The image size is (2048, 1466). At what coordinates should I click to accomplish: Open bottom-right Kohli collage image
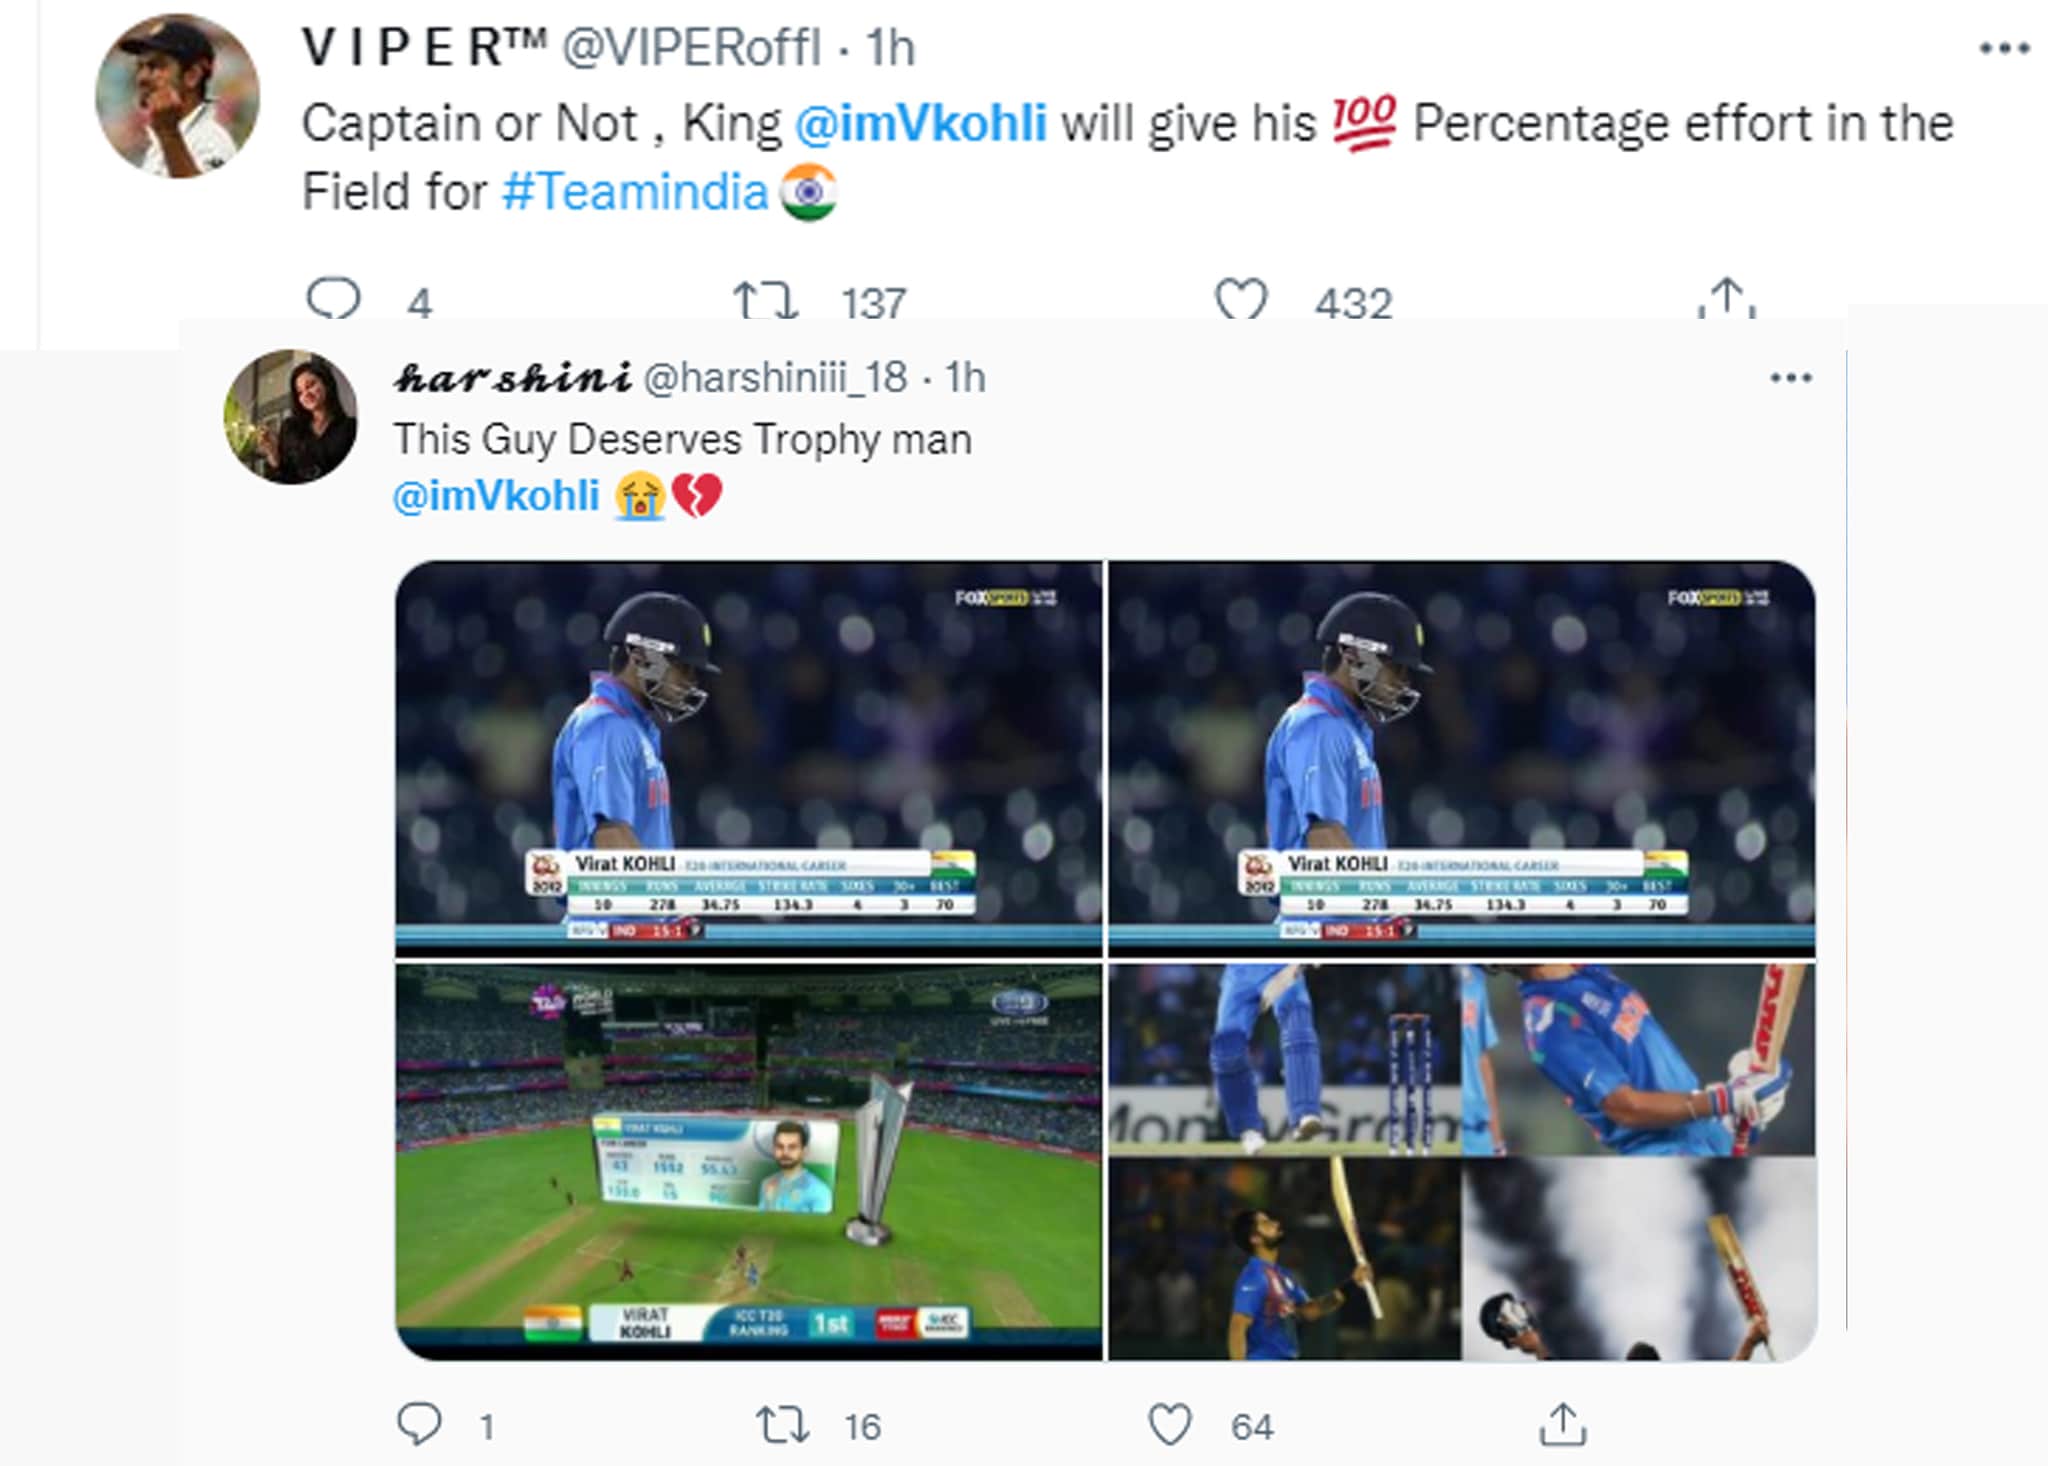click(x=1462, y=1161)
